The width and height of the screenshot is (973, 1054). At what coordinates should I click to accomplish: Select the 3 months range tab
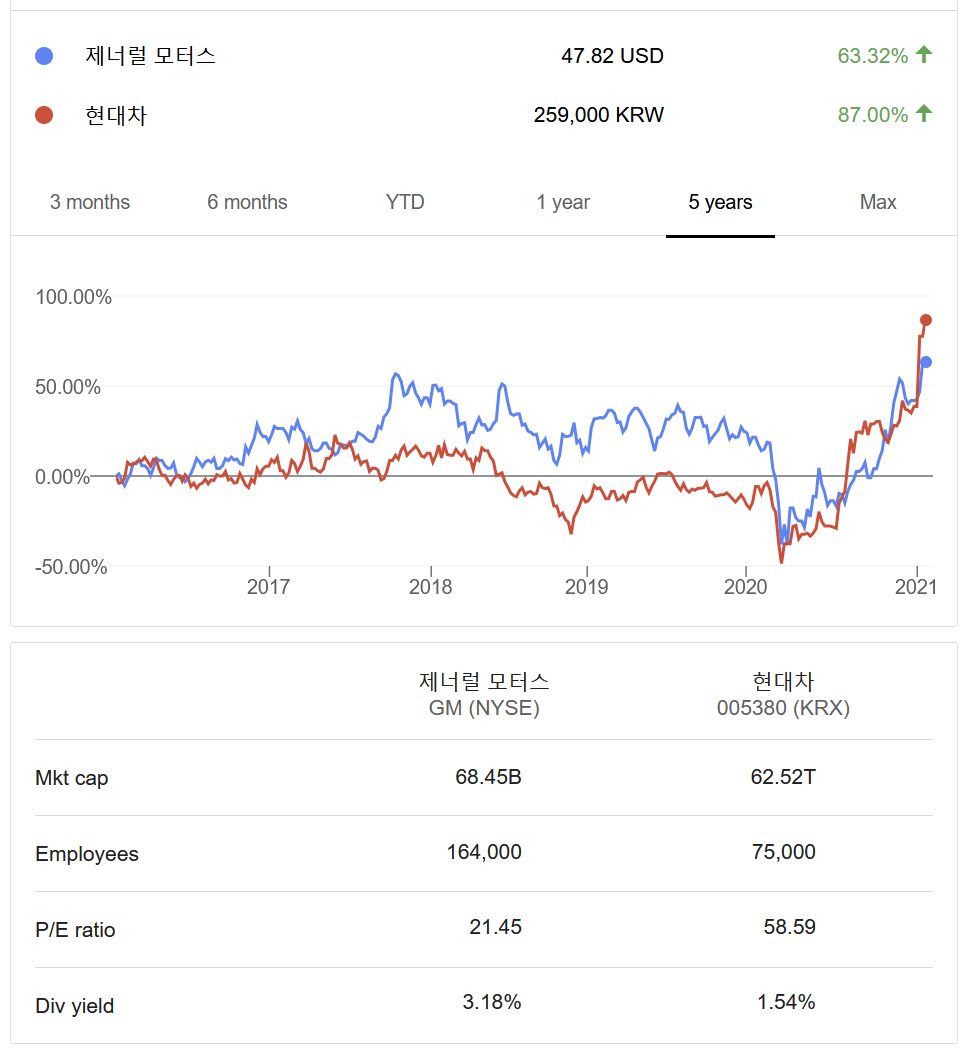tap(90, 202)
